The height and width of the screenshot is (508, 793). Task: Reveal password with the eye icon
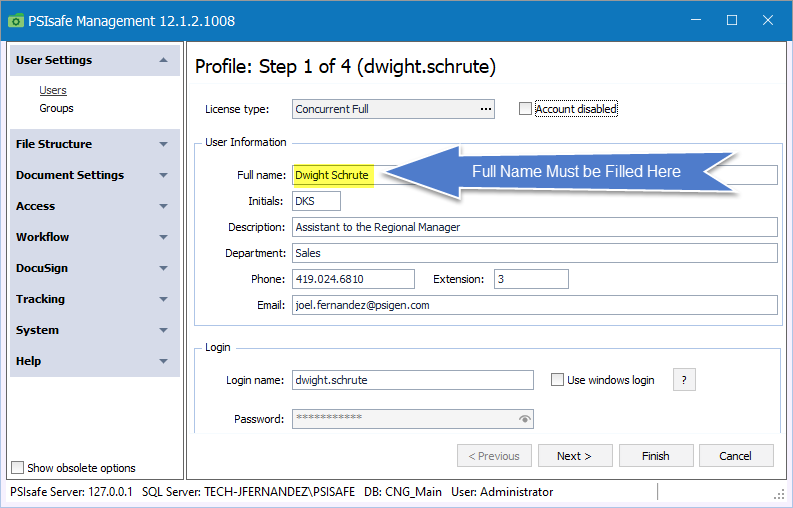(524, 419)
